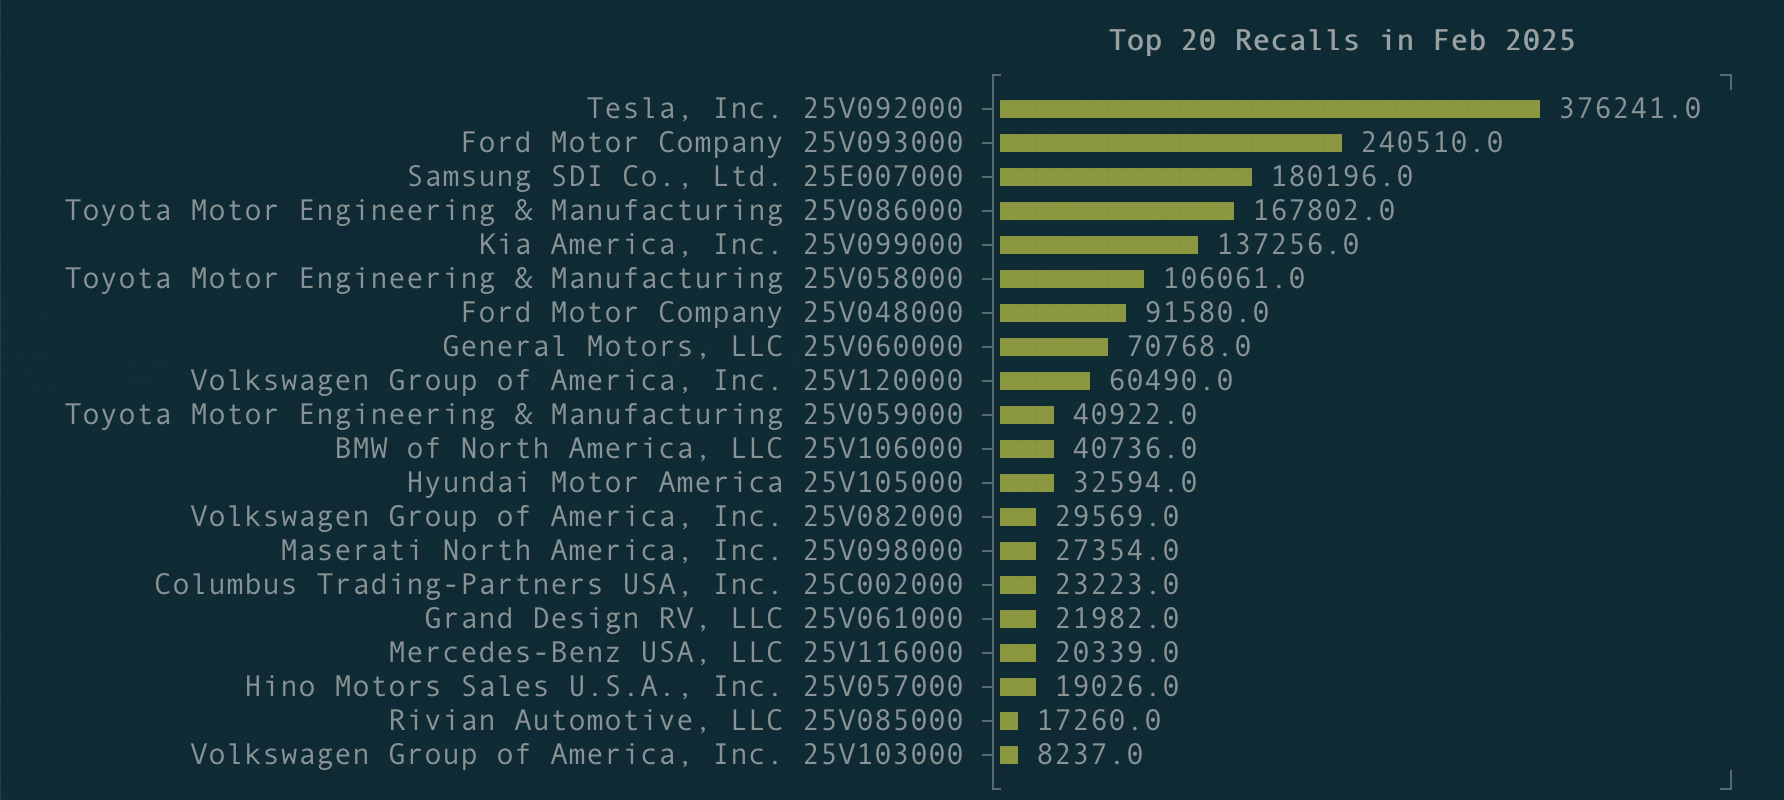The image size is (1784, 800).
Task: Select the bar valued 240510.0
Action: pyautogui.click(x=1171, y=143)
